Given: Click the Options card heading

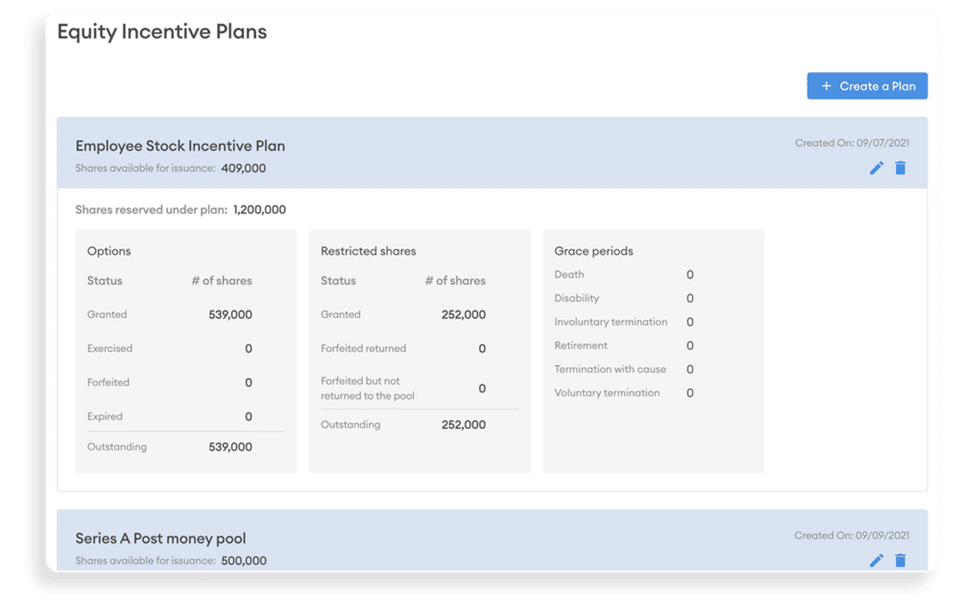Looking at the screenshot, I should tap(109, 251).
